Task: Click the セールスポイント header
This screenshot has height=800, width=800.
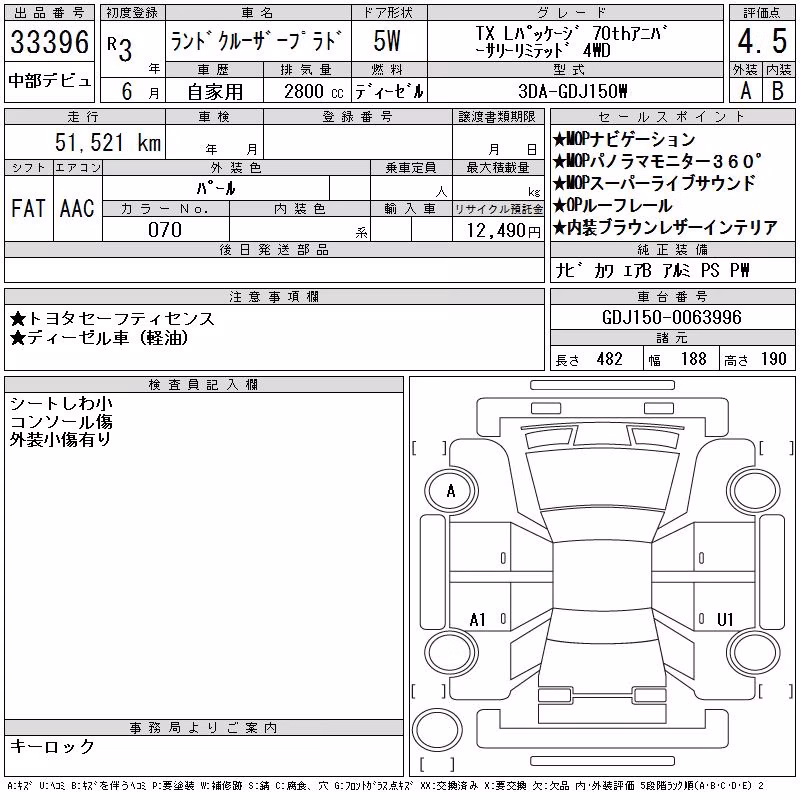Action: coord(672,117)
